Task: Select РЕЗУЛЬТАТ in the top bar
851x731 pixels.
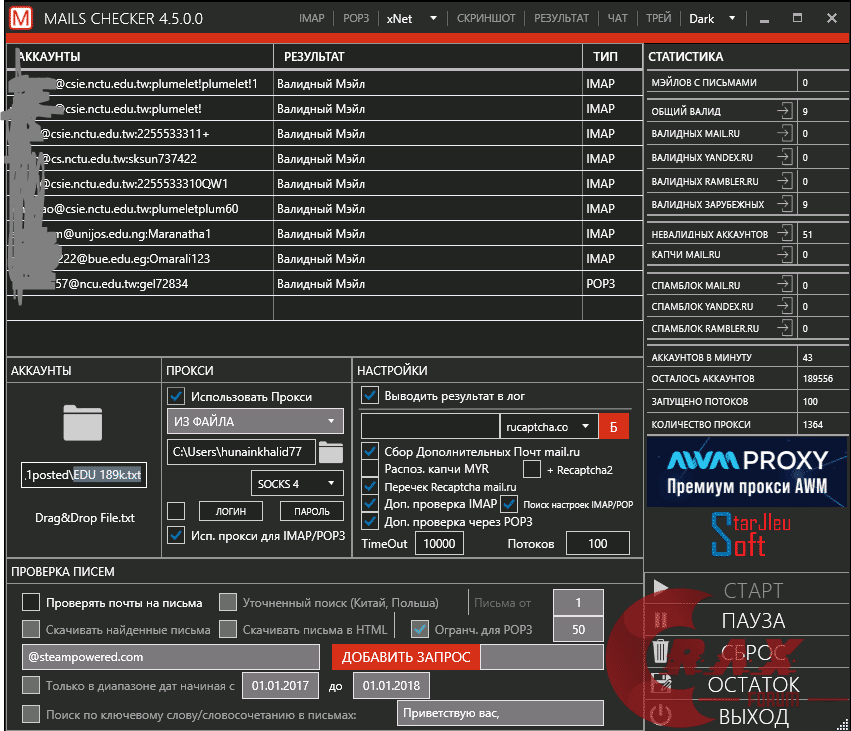Action: point(561,18)
